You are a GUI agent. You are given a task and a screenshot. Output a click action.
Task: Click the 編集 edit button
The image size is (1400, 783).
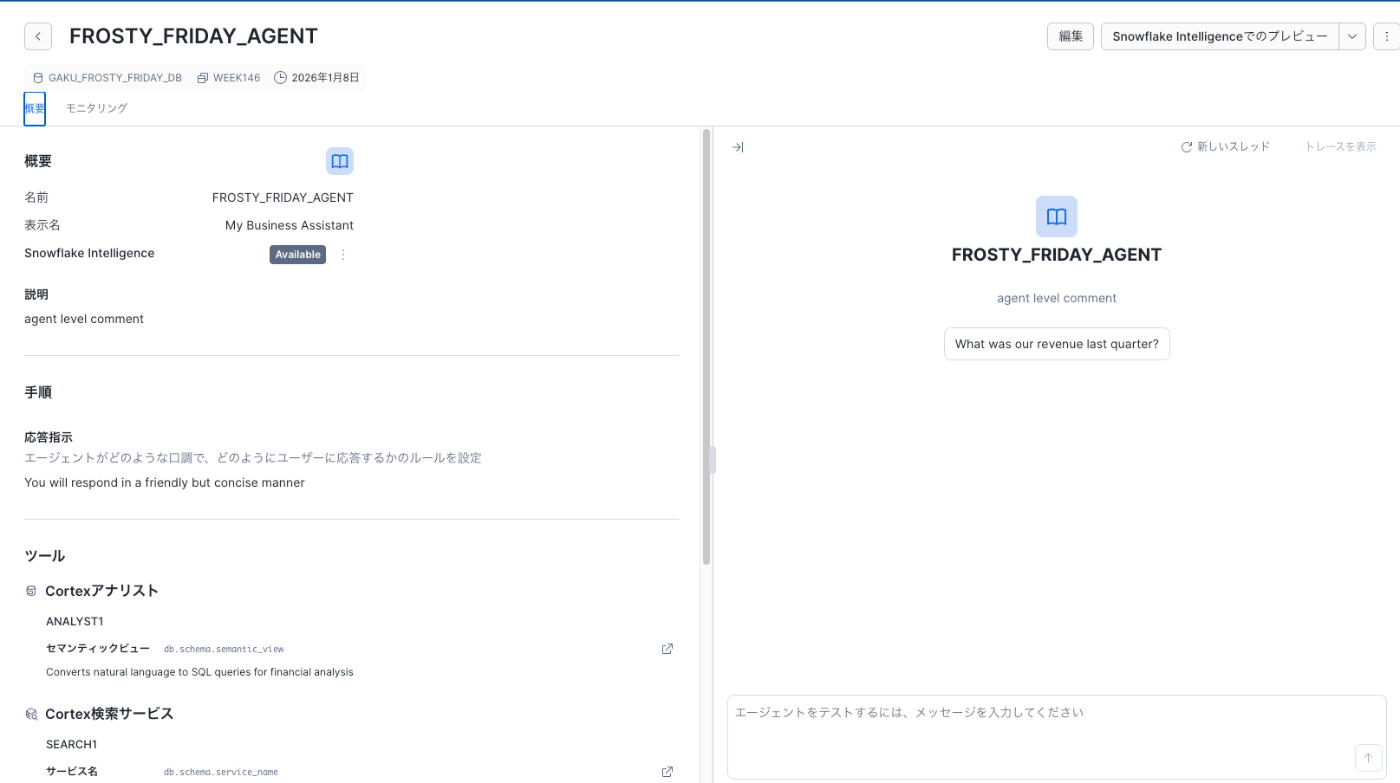point(1070,36)
